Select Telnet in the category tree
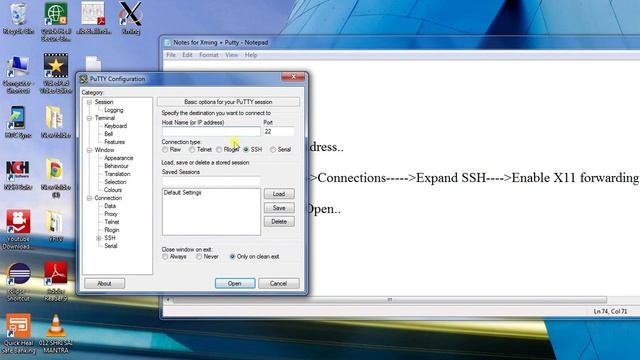640x360 pixels. coord(111,222)
